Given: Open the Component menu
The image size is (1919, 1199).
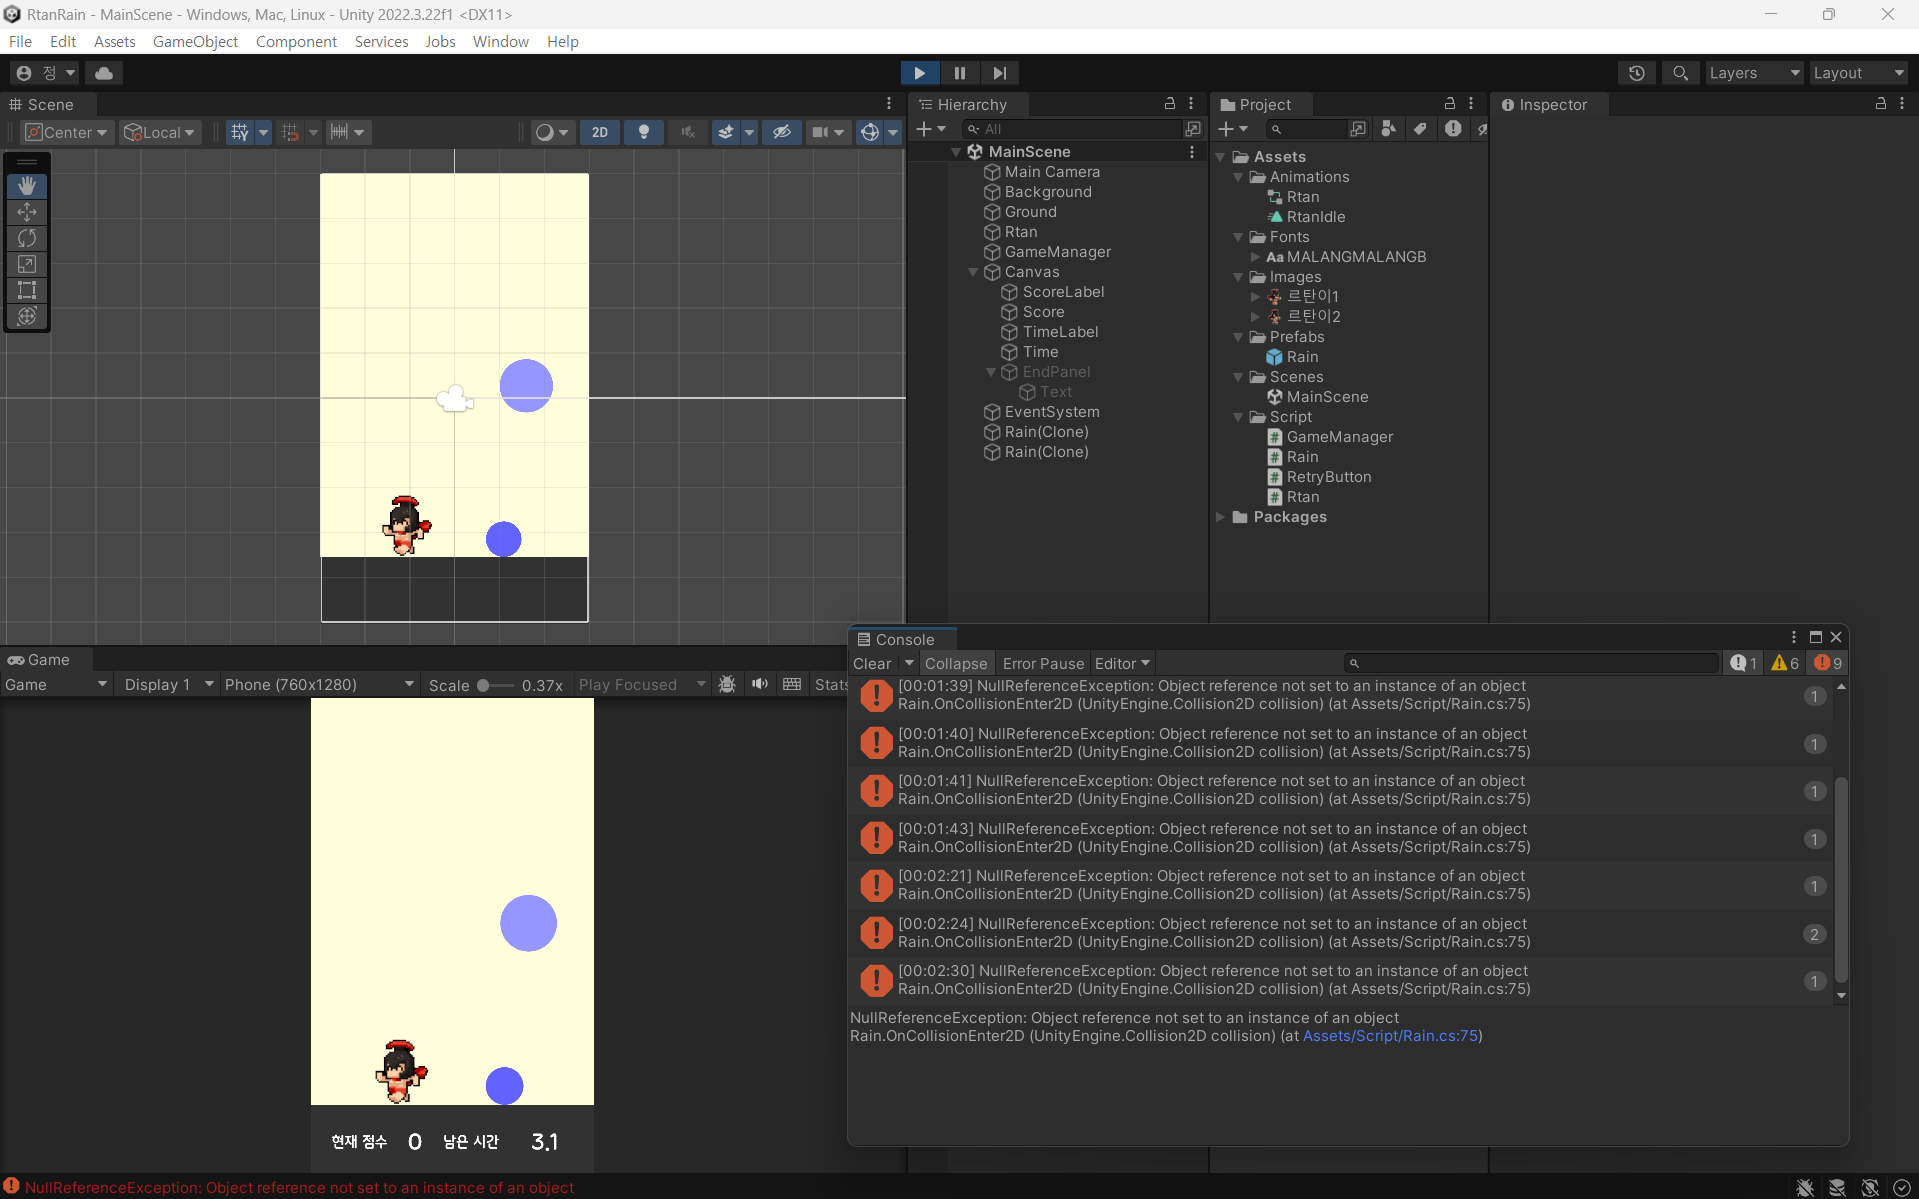Looking at the screenshot, I should [x=296, y=41].
